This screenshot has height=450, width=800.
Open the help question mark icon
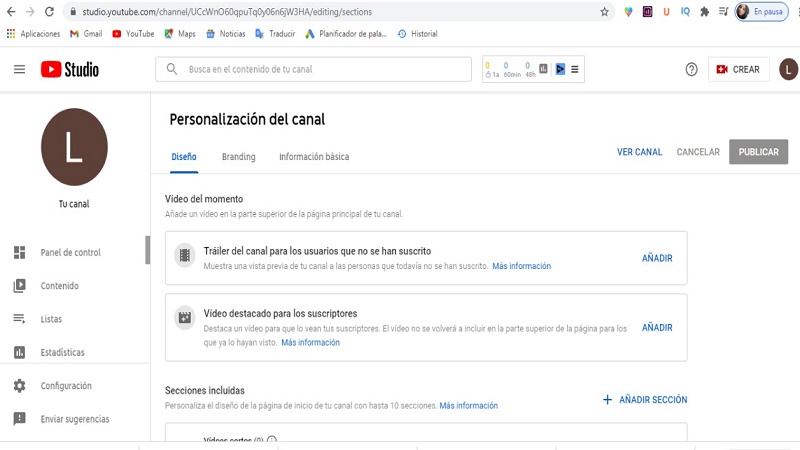coord(691,69)
